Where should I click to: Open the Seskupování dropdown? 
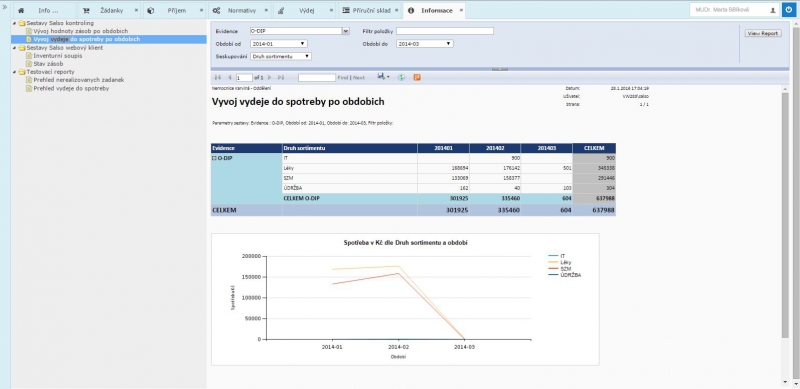pos(281,56)
